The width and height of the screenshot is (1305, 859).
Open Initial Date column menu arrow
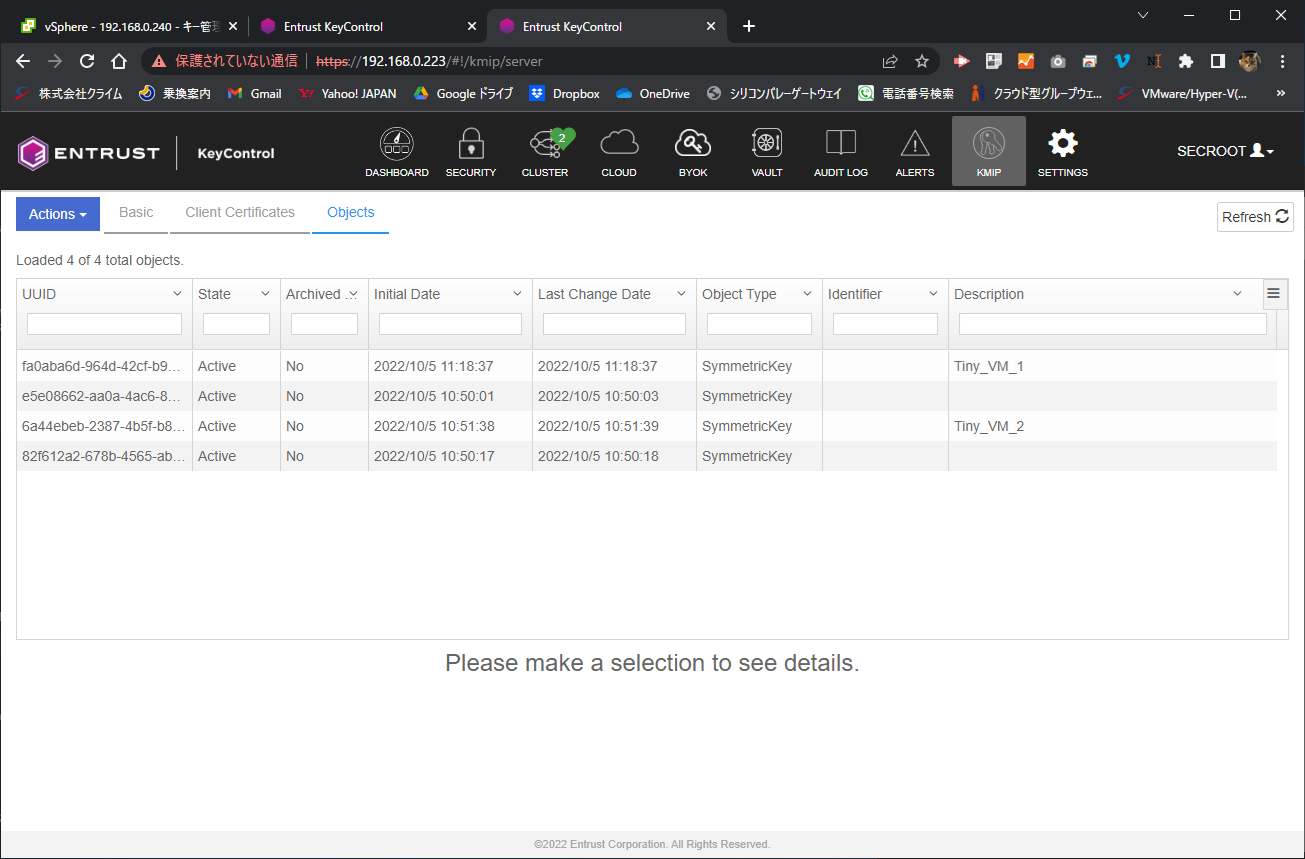pos(517,294)
